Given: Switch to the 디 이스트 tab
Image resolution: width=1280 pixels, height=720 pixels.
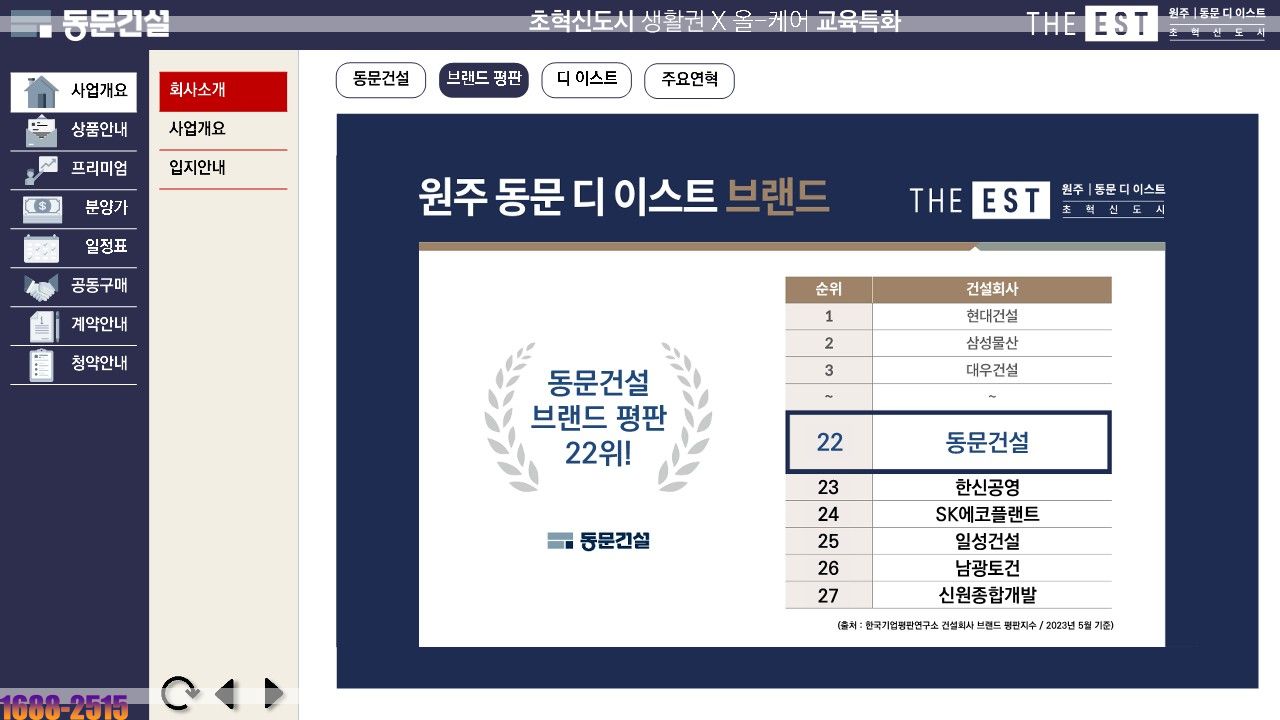Looking at the screenshot, I should click(x=587, y=80).
